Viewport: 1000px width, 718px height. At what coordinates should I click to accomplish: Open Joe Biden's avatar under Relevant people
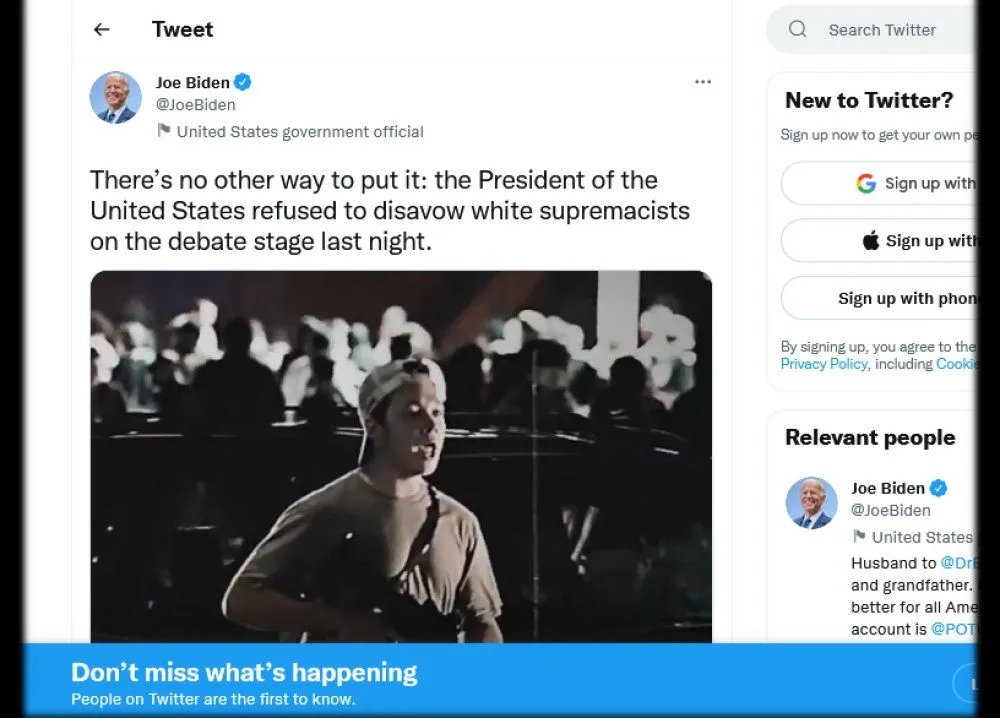(812, 503)
